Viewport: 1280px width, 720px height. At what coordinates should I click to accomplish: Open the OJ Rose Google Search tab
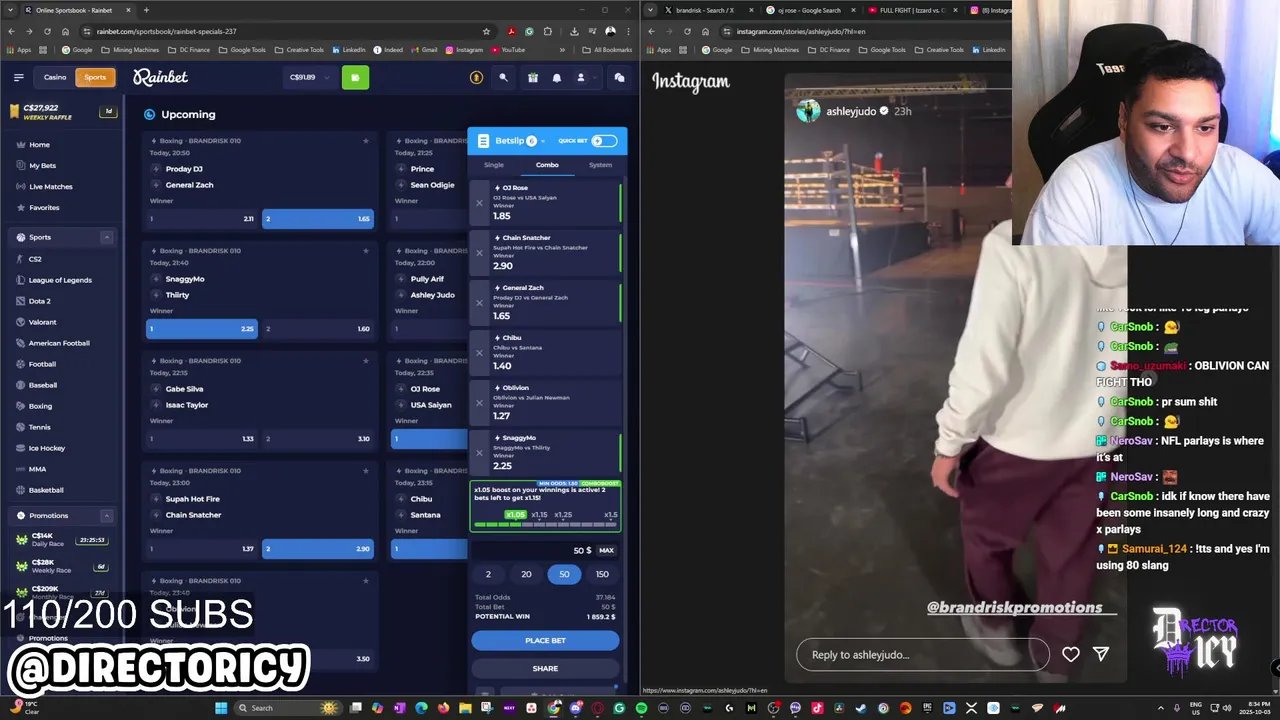click(x=809, y=10)
